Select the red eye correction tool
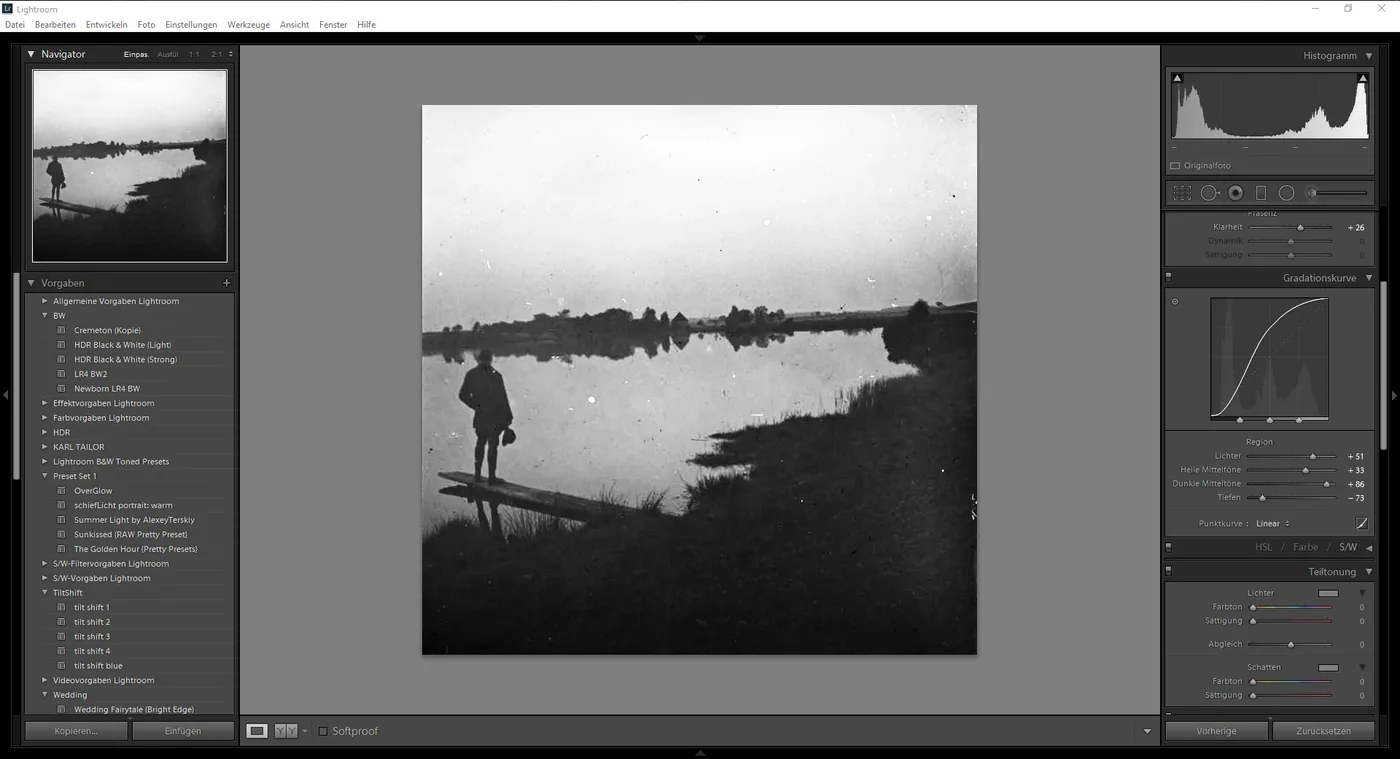This screenshot has width=1400, height=759. click(1236, 193)
